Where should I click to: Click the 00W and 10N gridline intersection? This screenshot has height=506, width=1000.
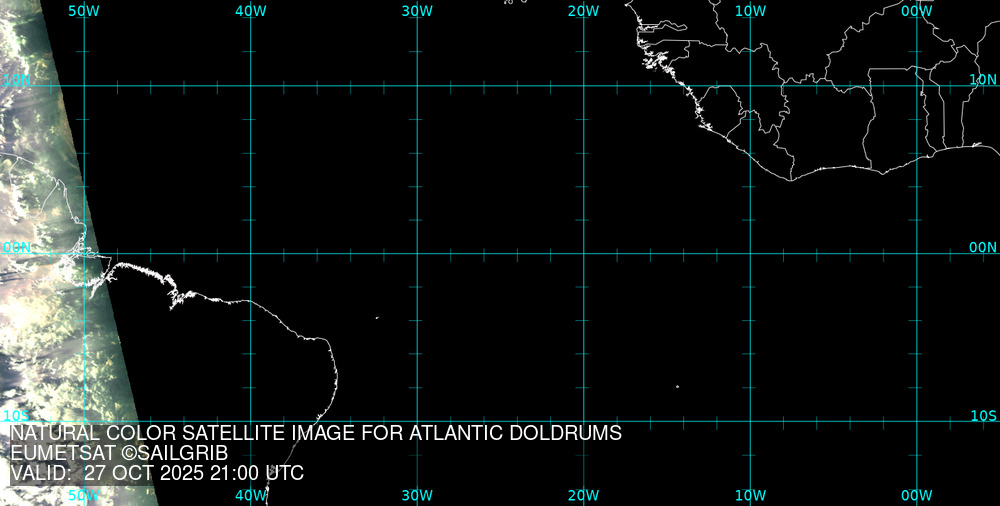[916, 86]
